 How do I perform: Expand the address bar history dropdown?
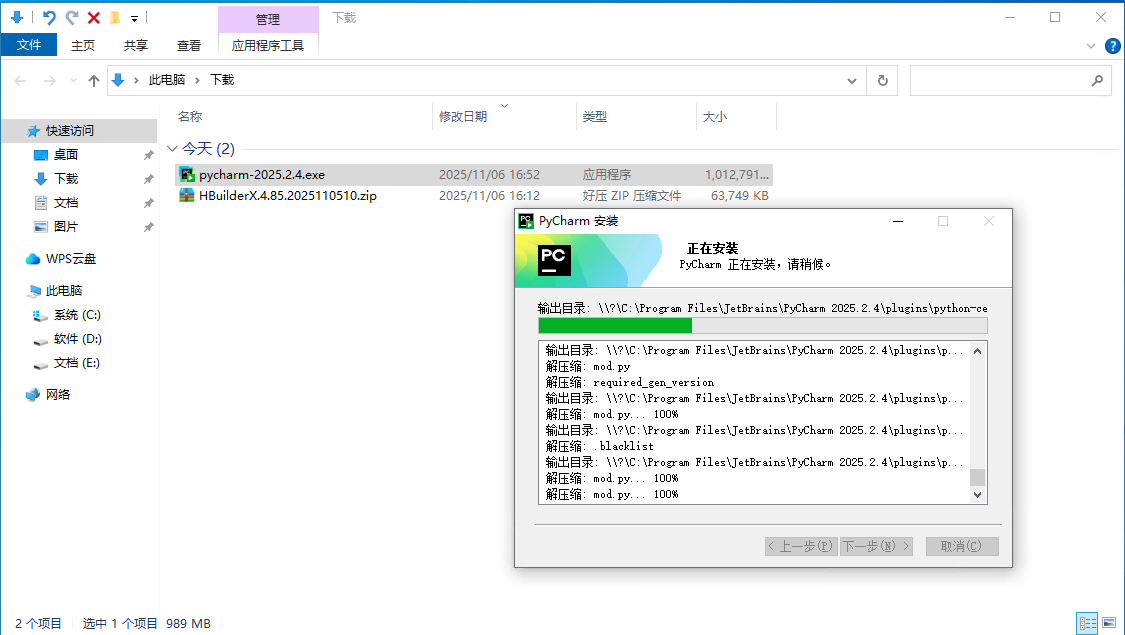pyautogui.click(x=852, y=80)
